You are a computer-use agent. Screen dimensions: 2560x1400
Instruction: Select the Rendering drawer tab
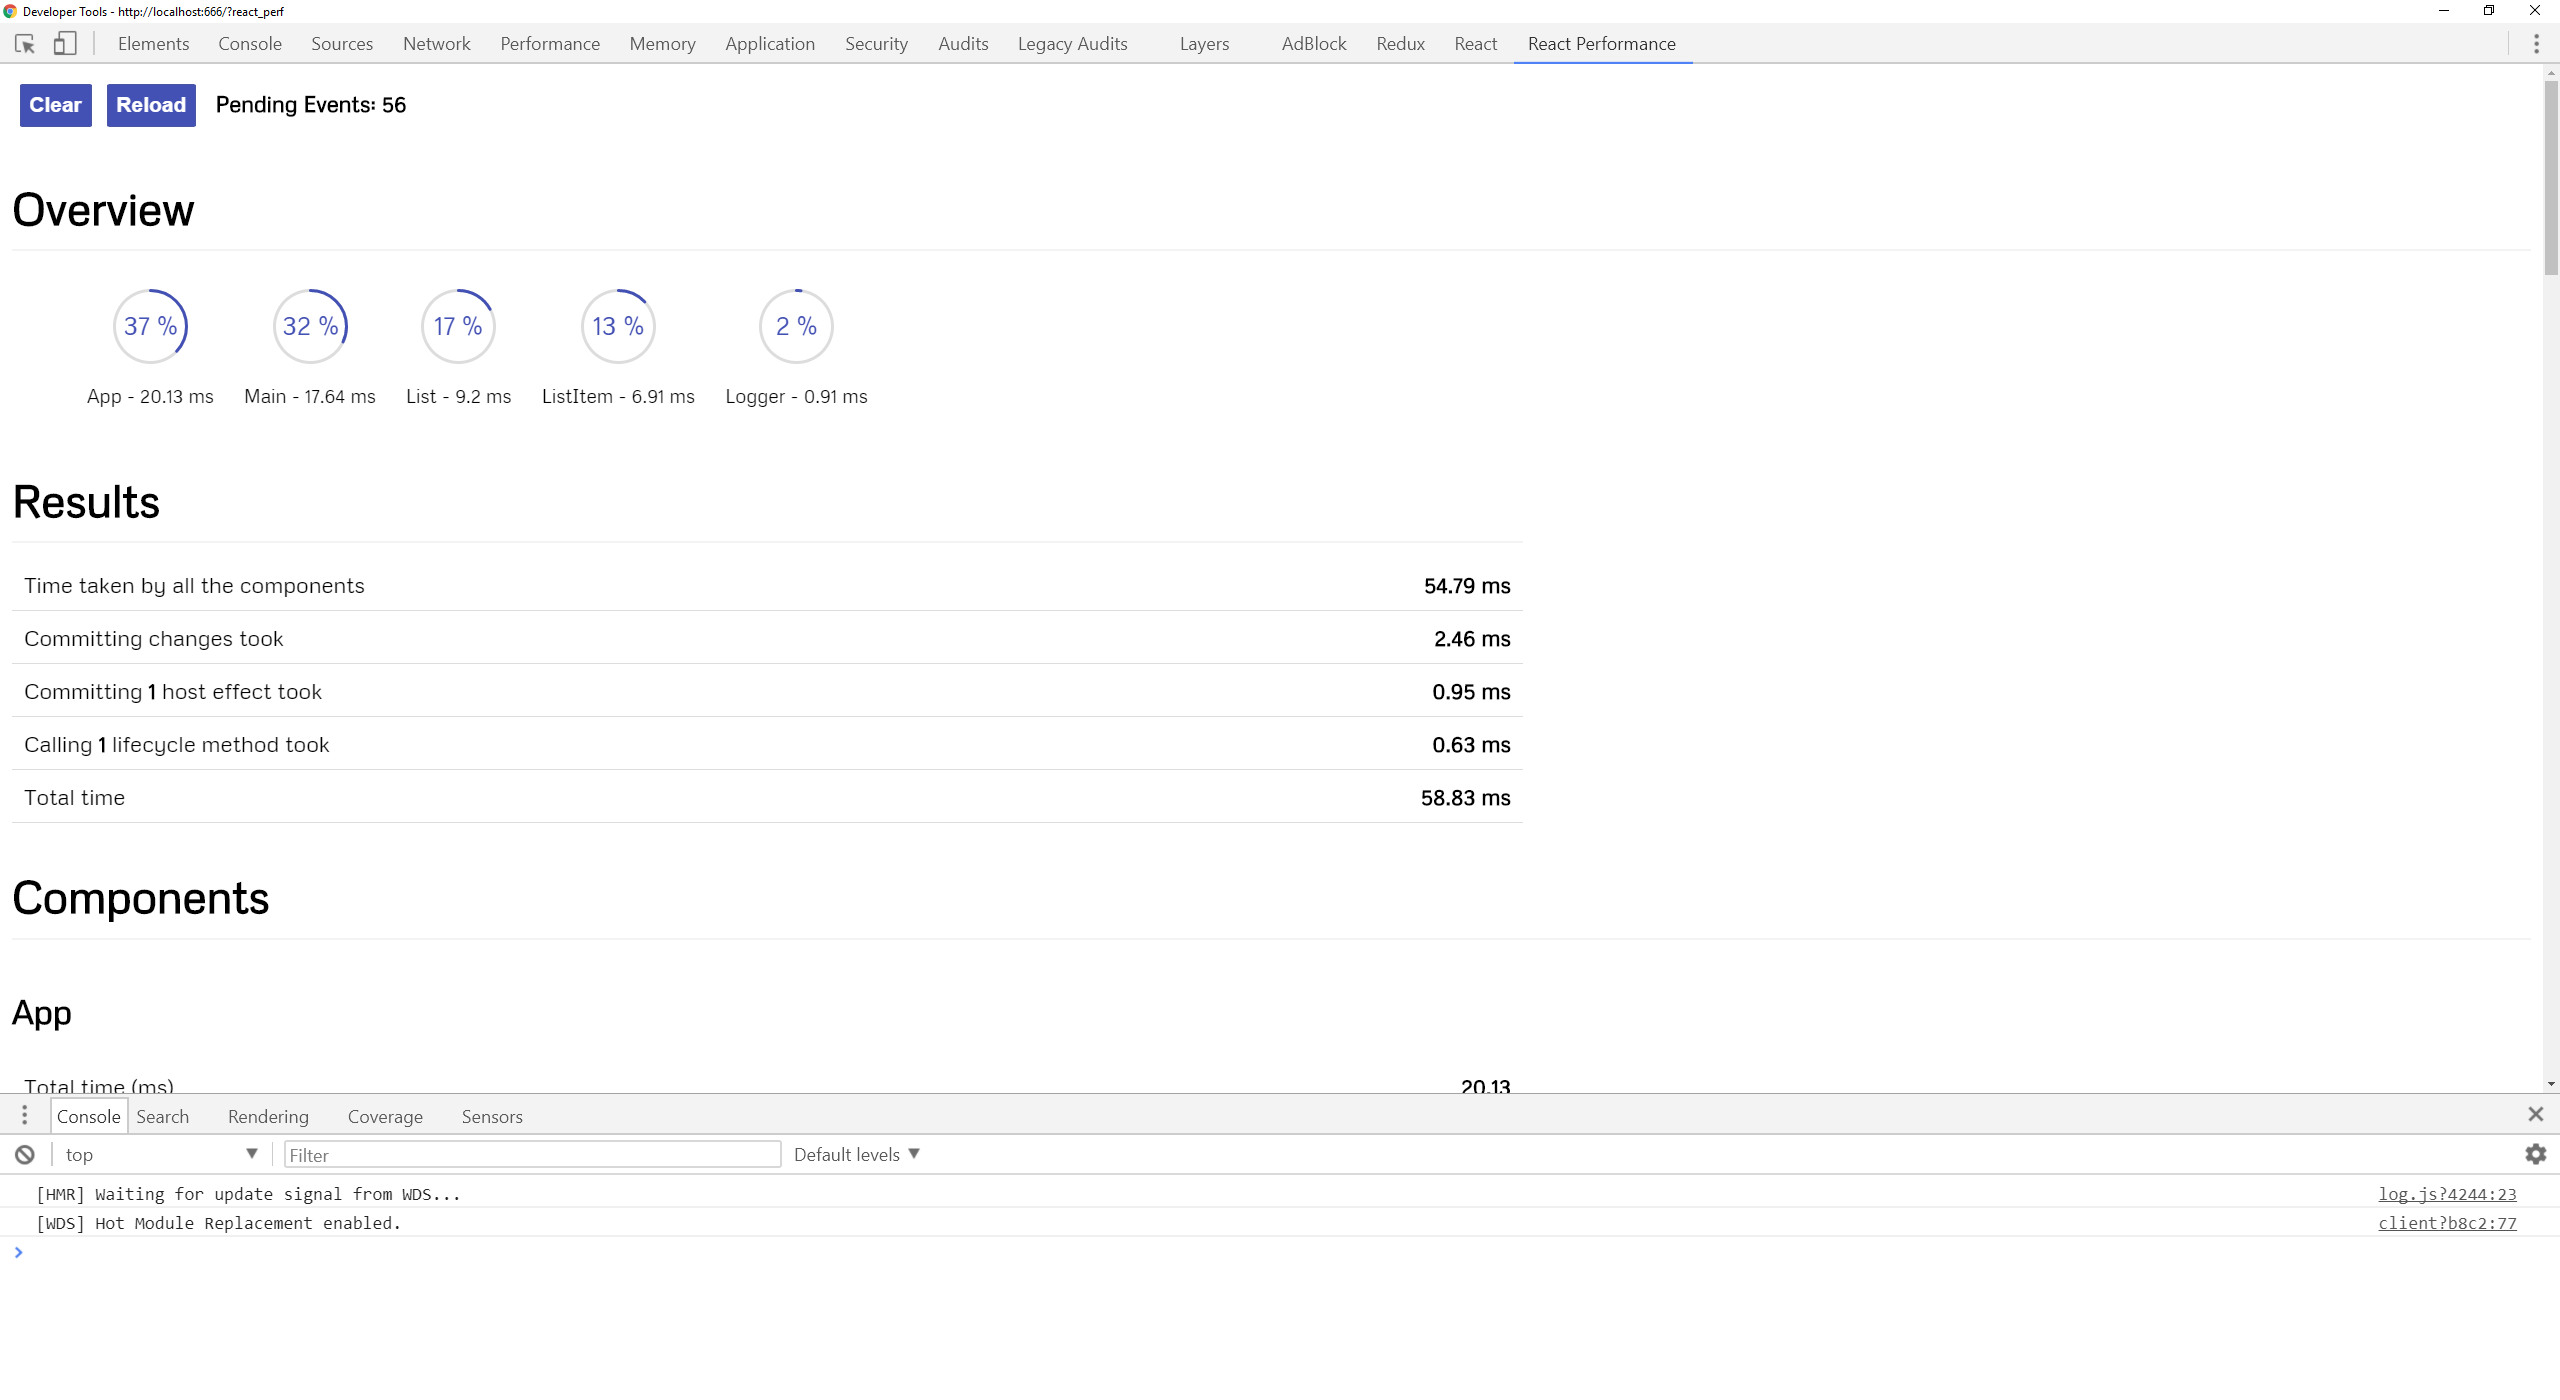click(268, 1117)
